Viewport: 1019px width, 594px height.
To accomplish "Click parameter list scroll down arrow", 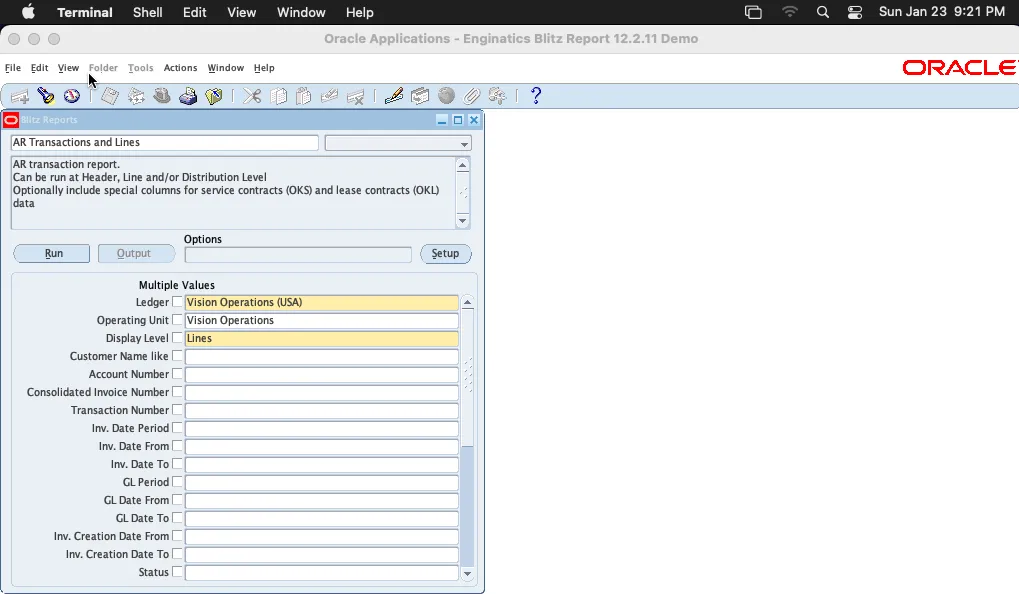I will (467, 574).
